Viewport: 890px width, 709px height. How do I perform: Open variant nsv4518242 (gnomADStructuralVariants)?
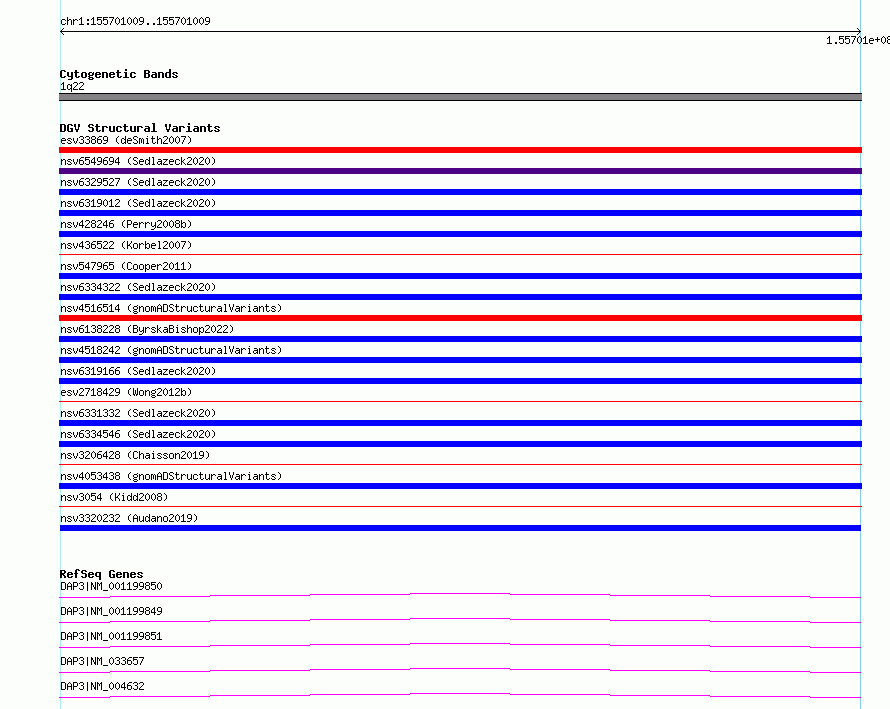pyautogui.click(x=171, y=350)
